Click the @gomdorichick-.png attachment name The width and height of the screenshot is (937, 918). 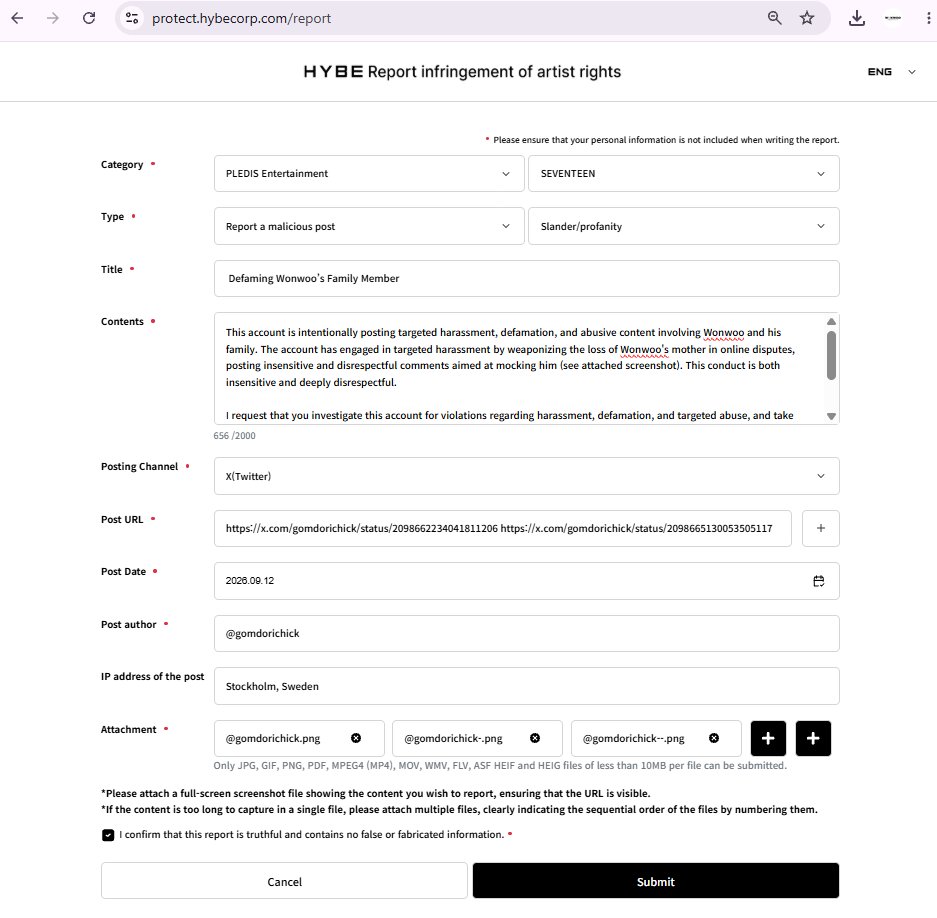[x=453, y=739]
